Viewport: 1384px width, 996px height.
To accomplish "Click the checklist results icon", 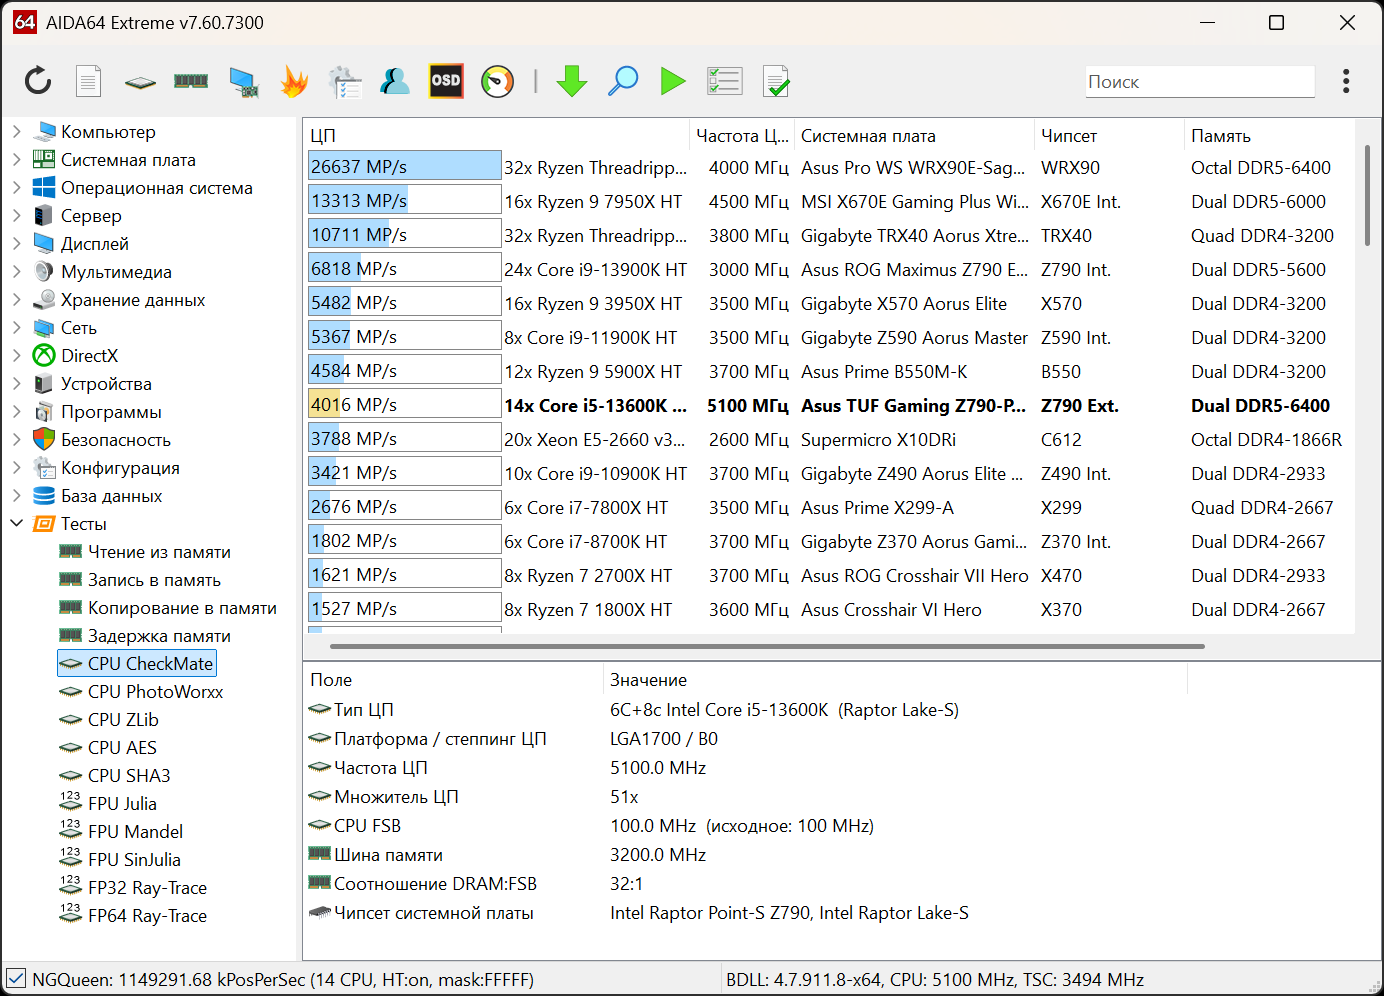I will pyautogui.click(x=724, y=81).
